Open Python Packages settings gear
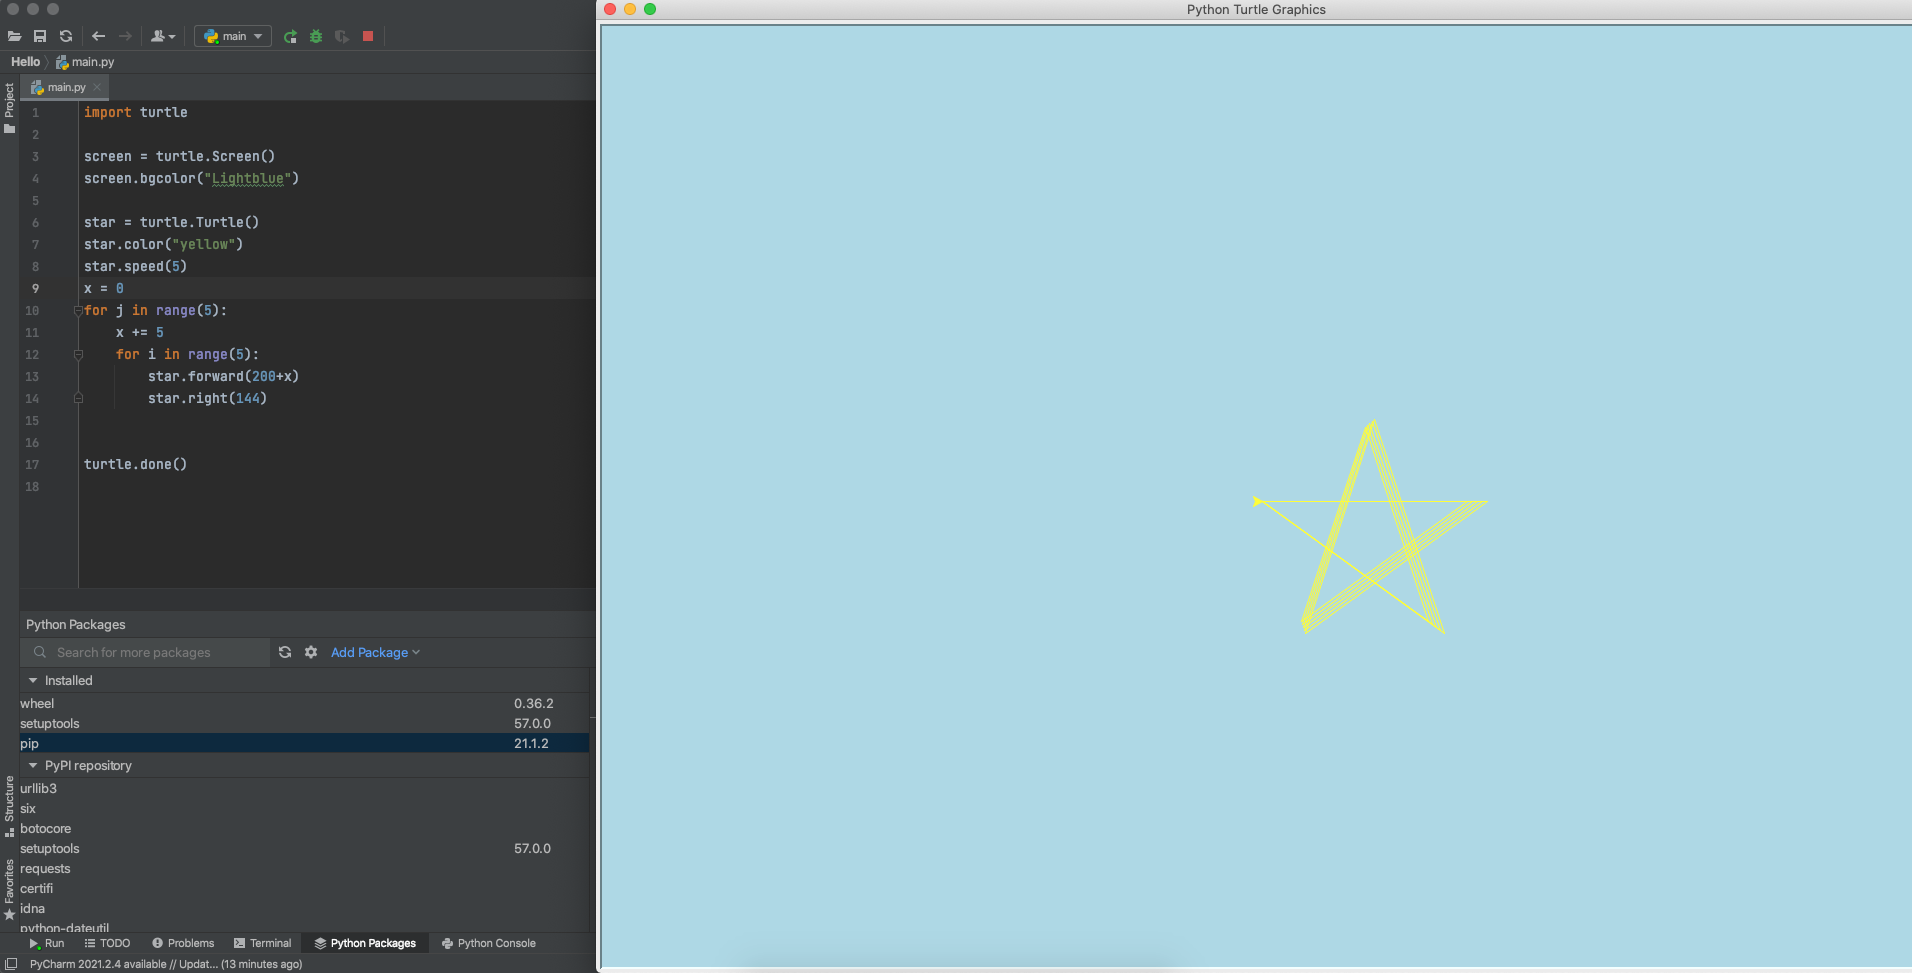The image size is (1912, 973). [x=311, y=652]
